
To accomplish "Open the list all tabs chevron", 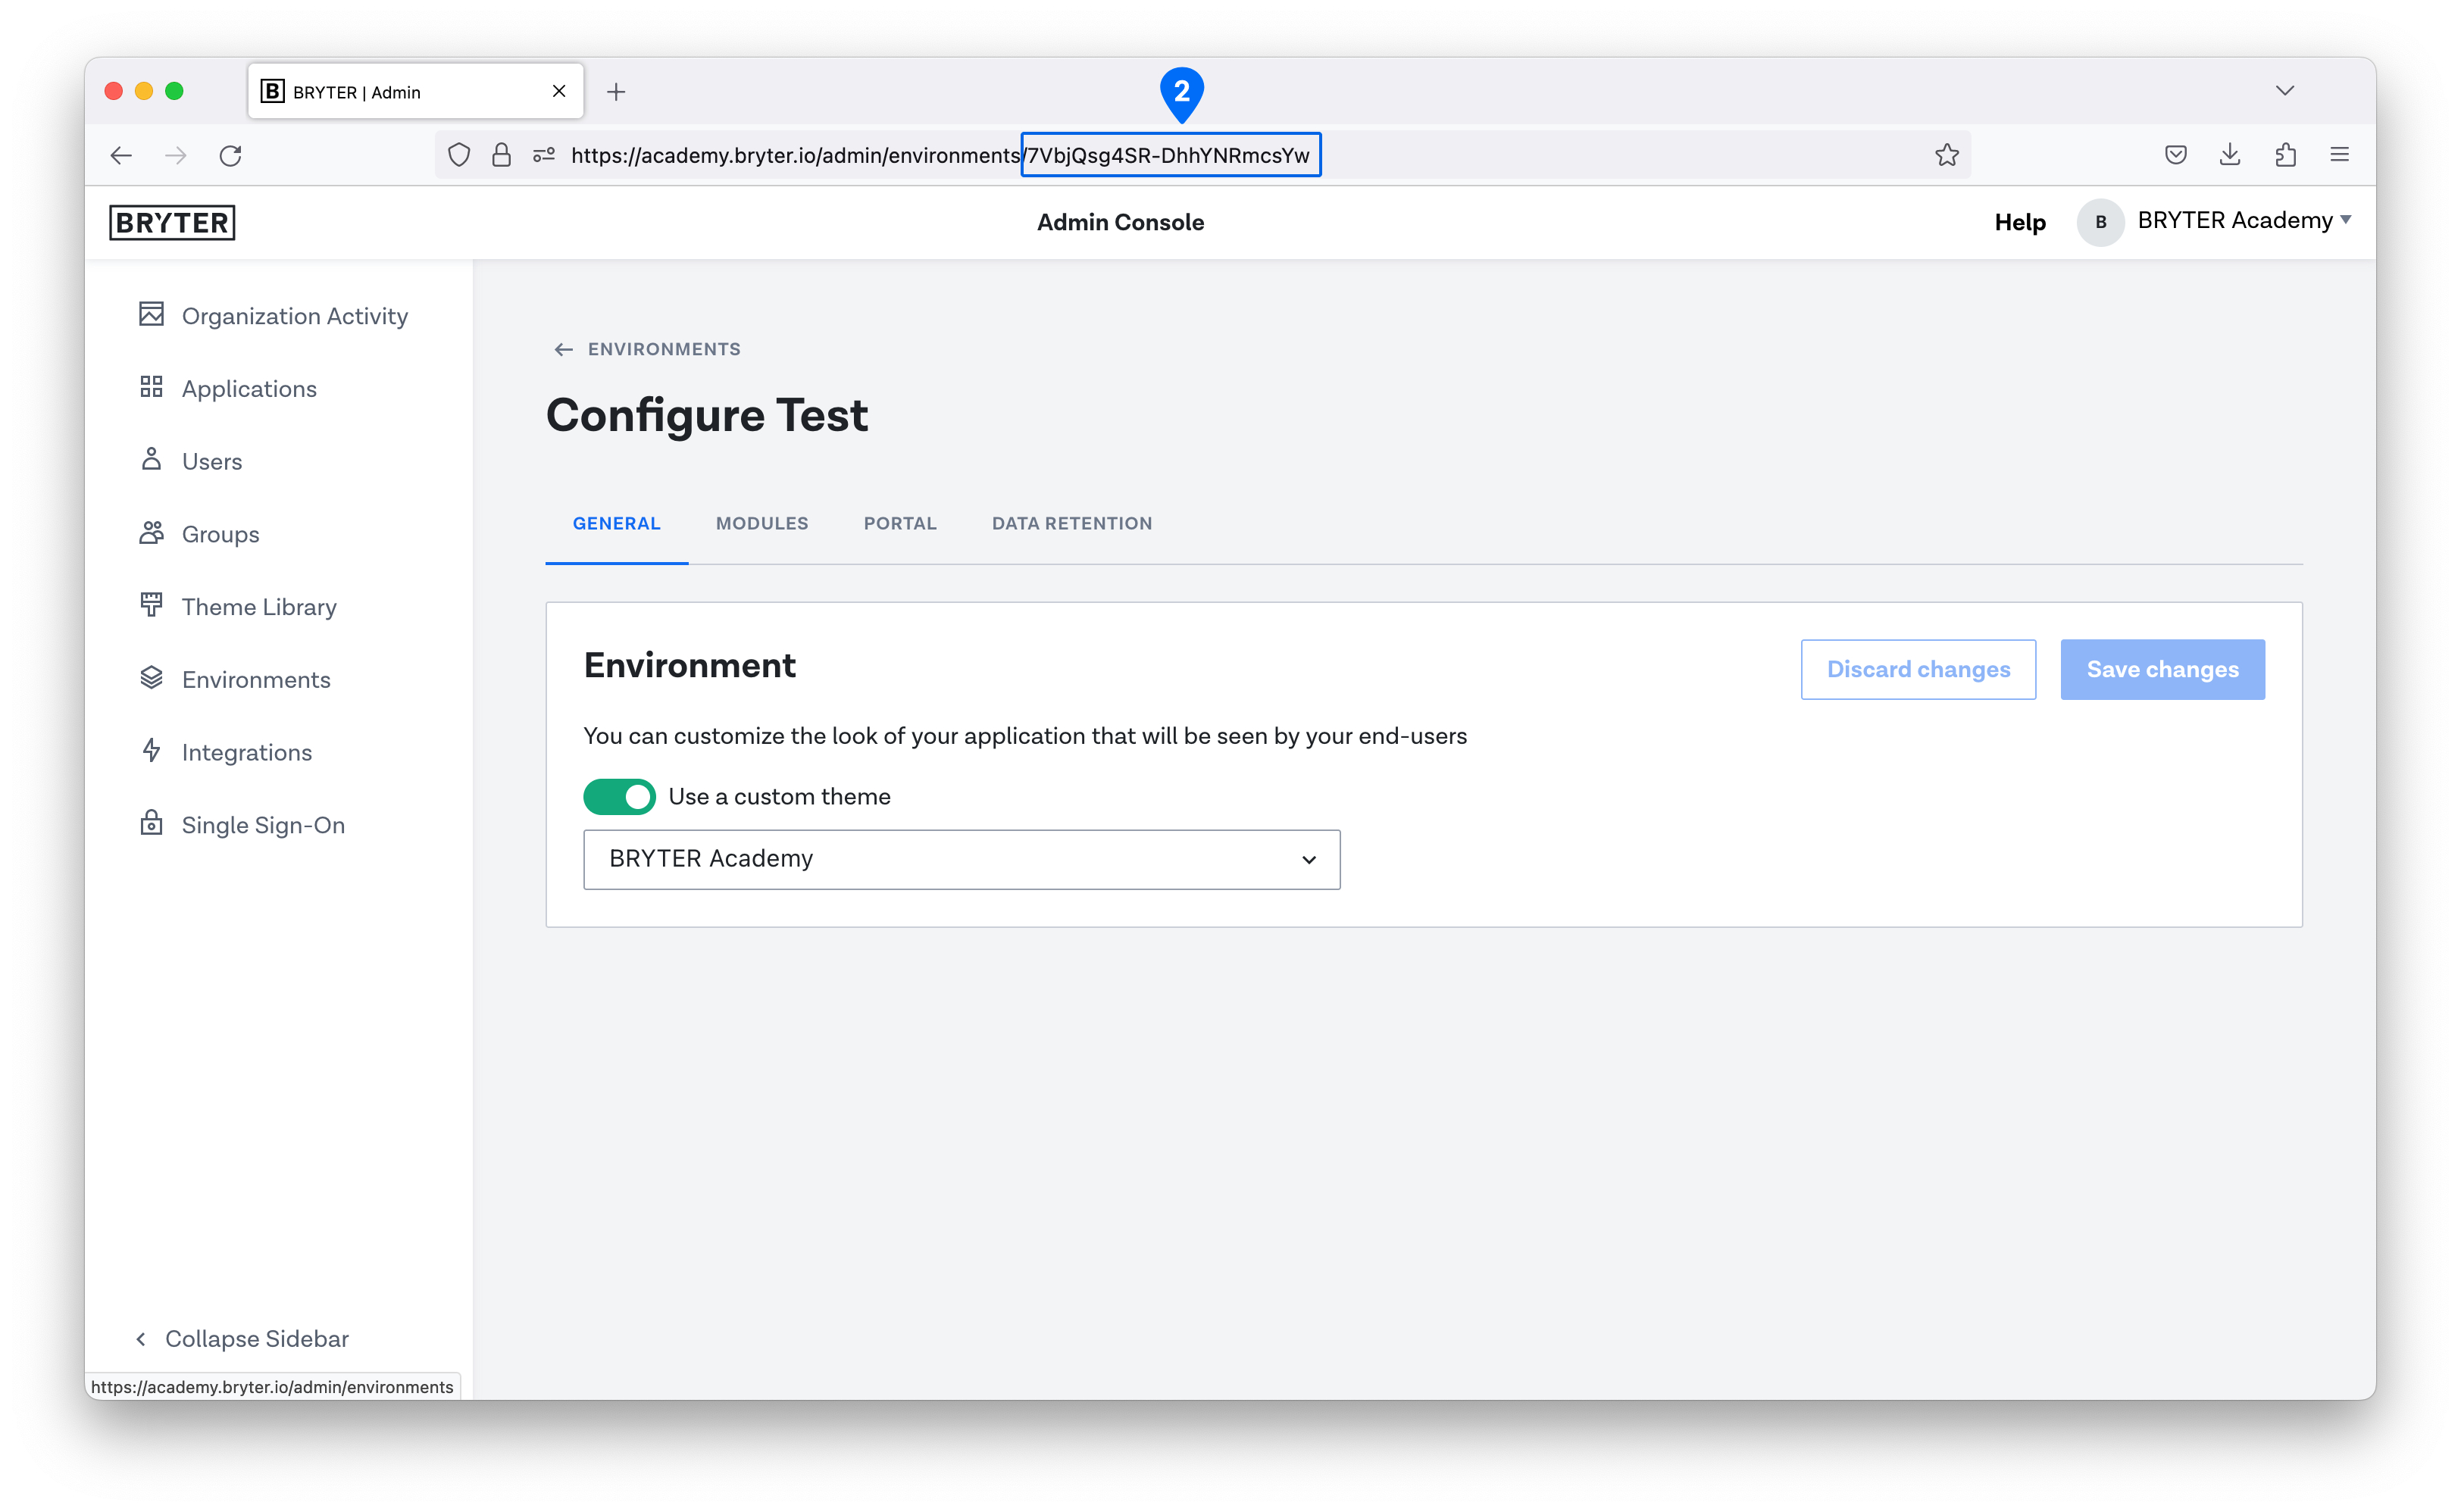I will click(x=2285, y=91).
